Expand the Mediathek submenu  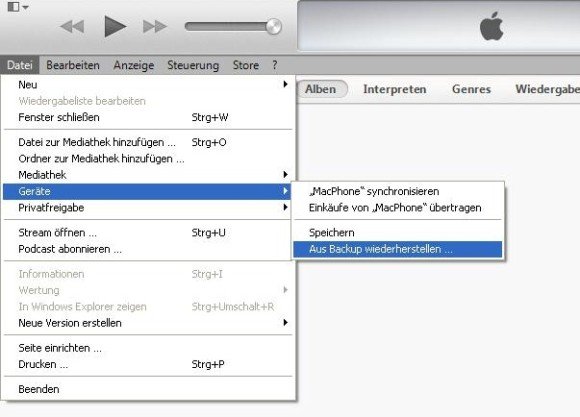point(148,175)
